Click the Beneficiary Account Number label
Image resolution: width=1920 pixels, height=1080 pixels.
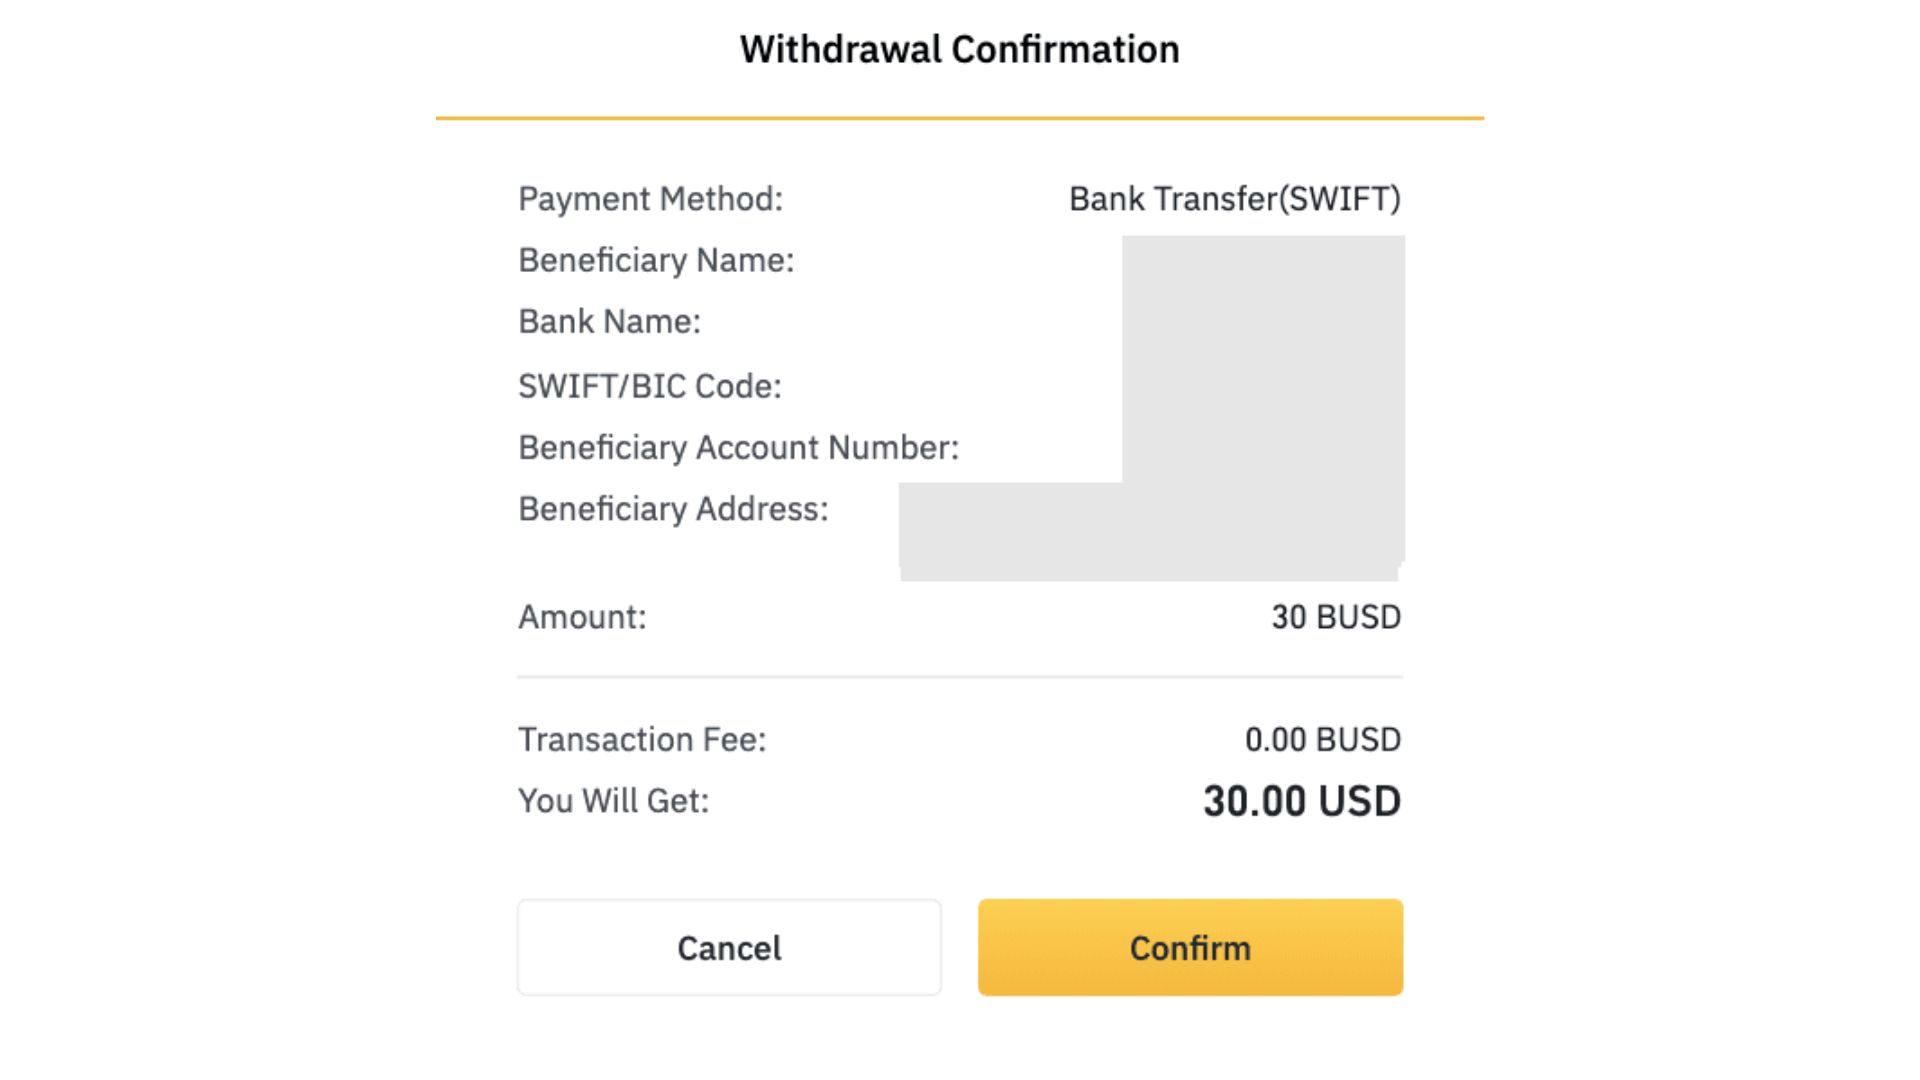[738, 447]
